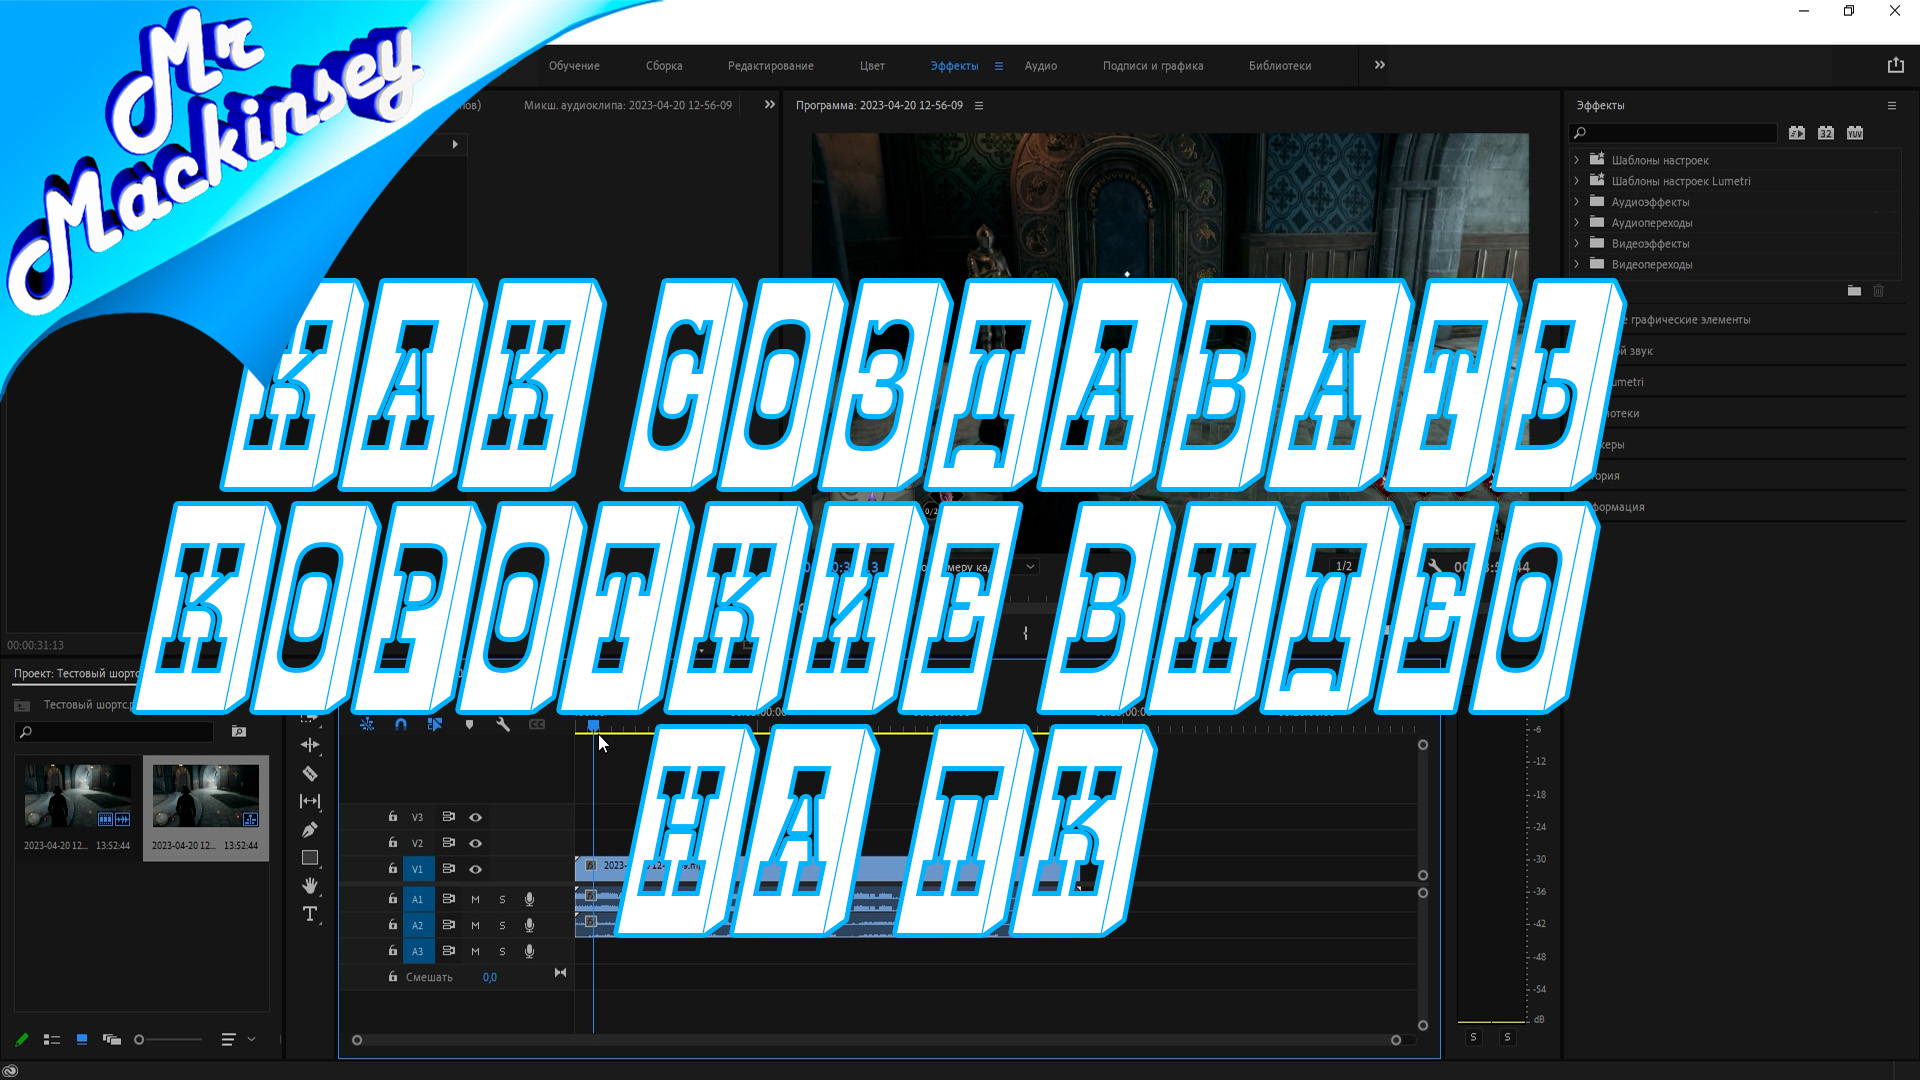Expand the Видеоэффекты folder

(x=1577, y=243)
